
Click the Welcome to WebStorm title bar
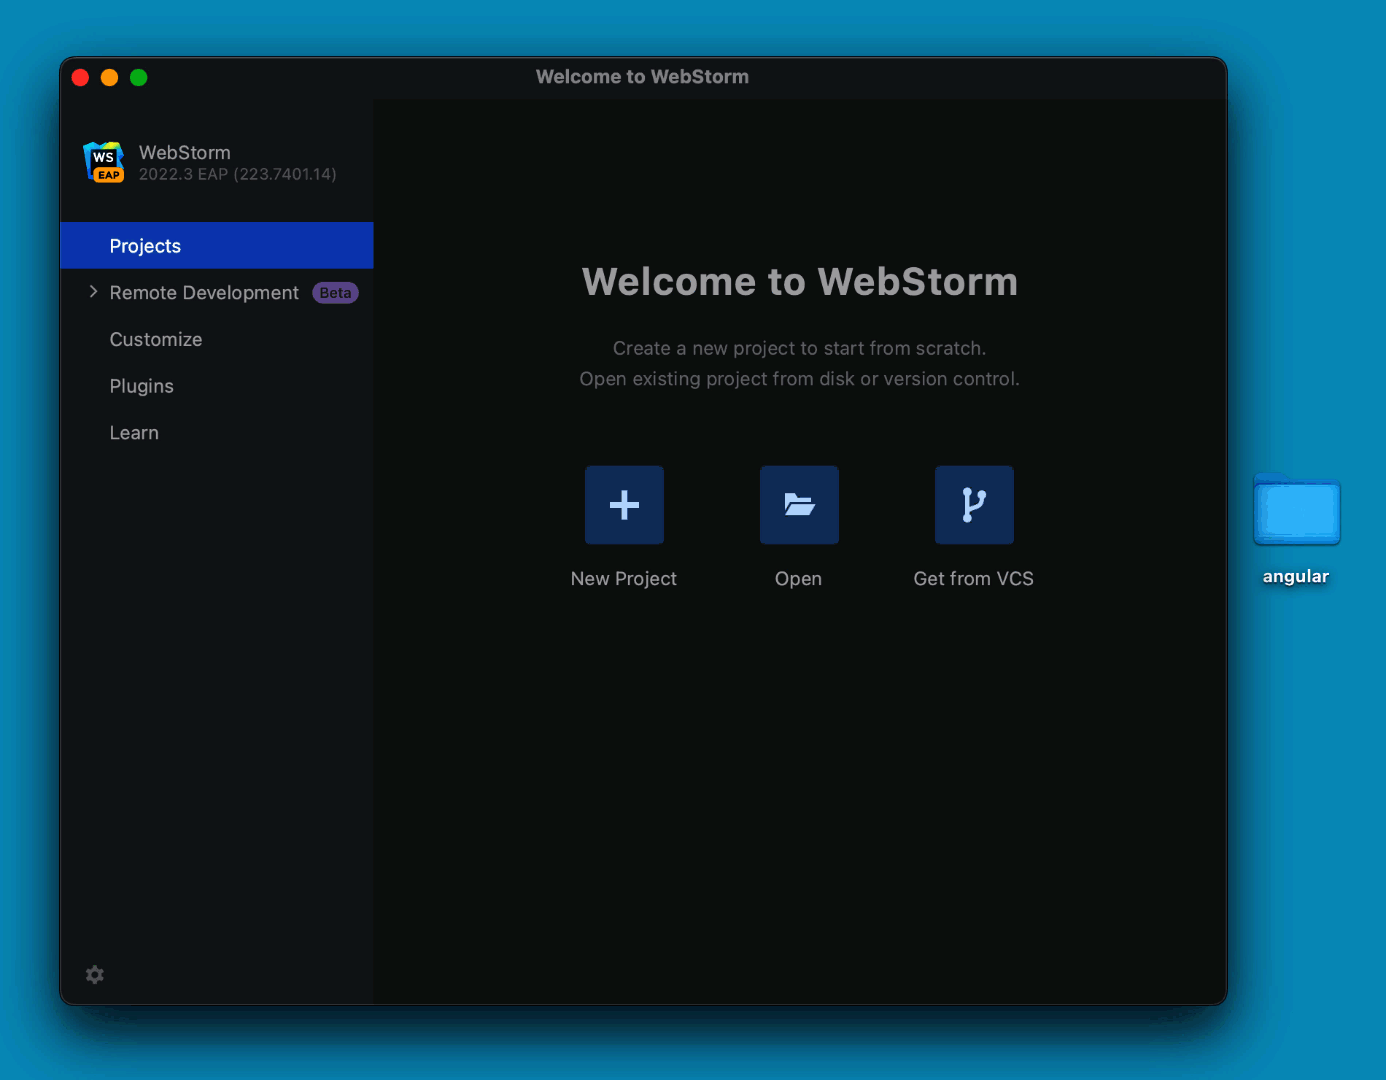click(642, 76)
